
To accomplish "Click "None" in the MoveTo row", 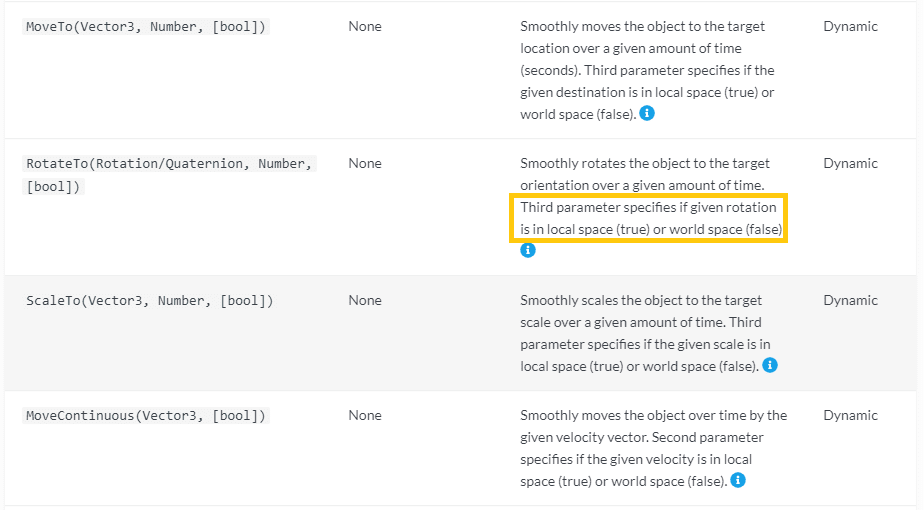I will pyautogui.click(x=365, y=27).
